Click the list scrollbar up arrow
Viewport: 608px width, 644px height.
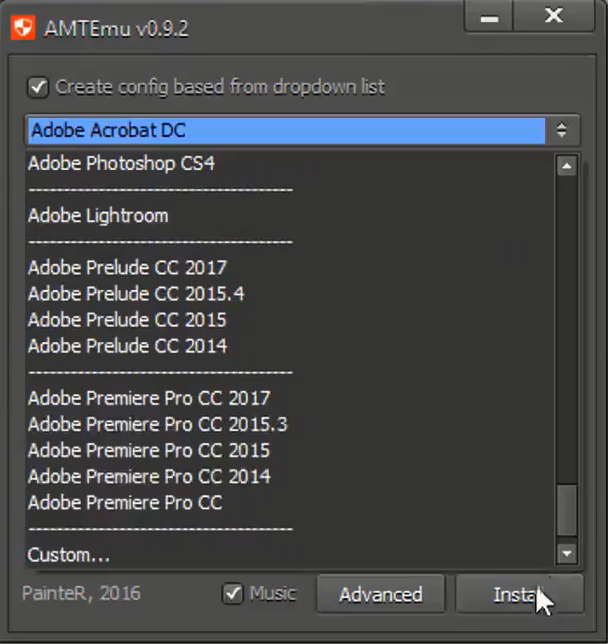coord(567,166)
